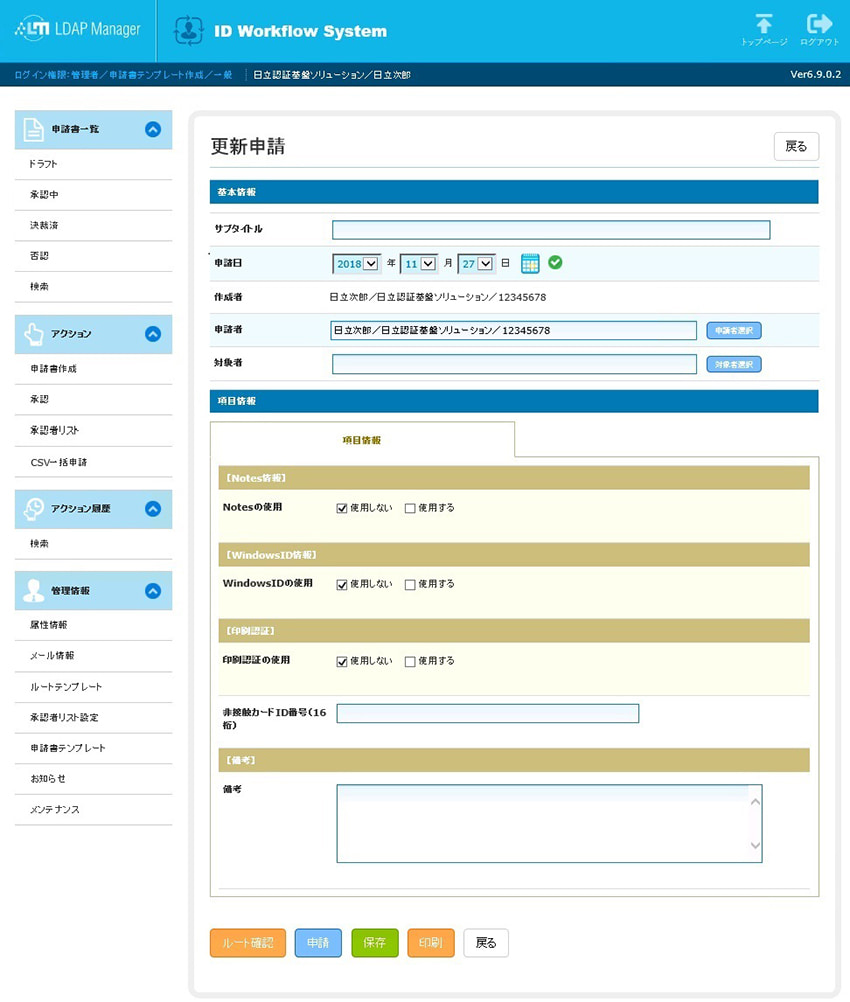Check 使用する for Notesの使用

[410, 508]
